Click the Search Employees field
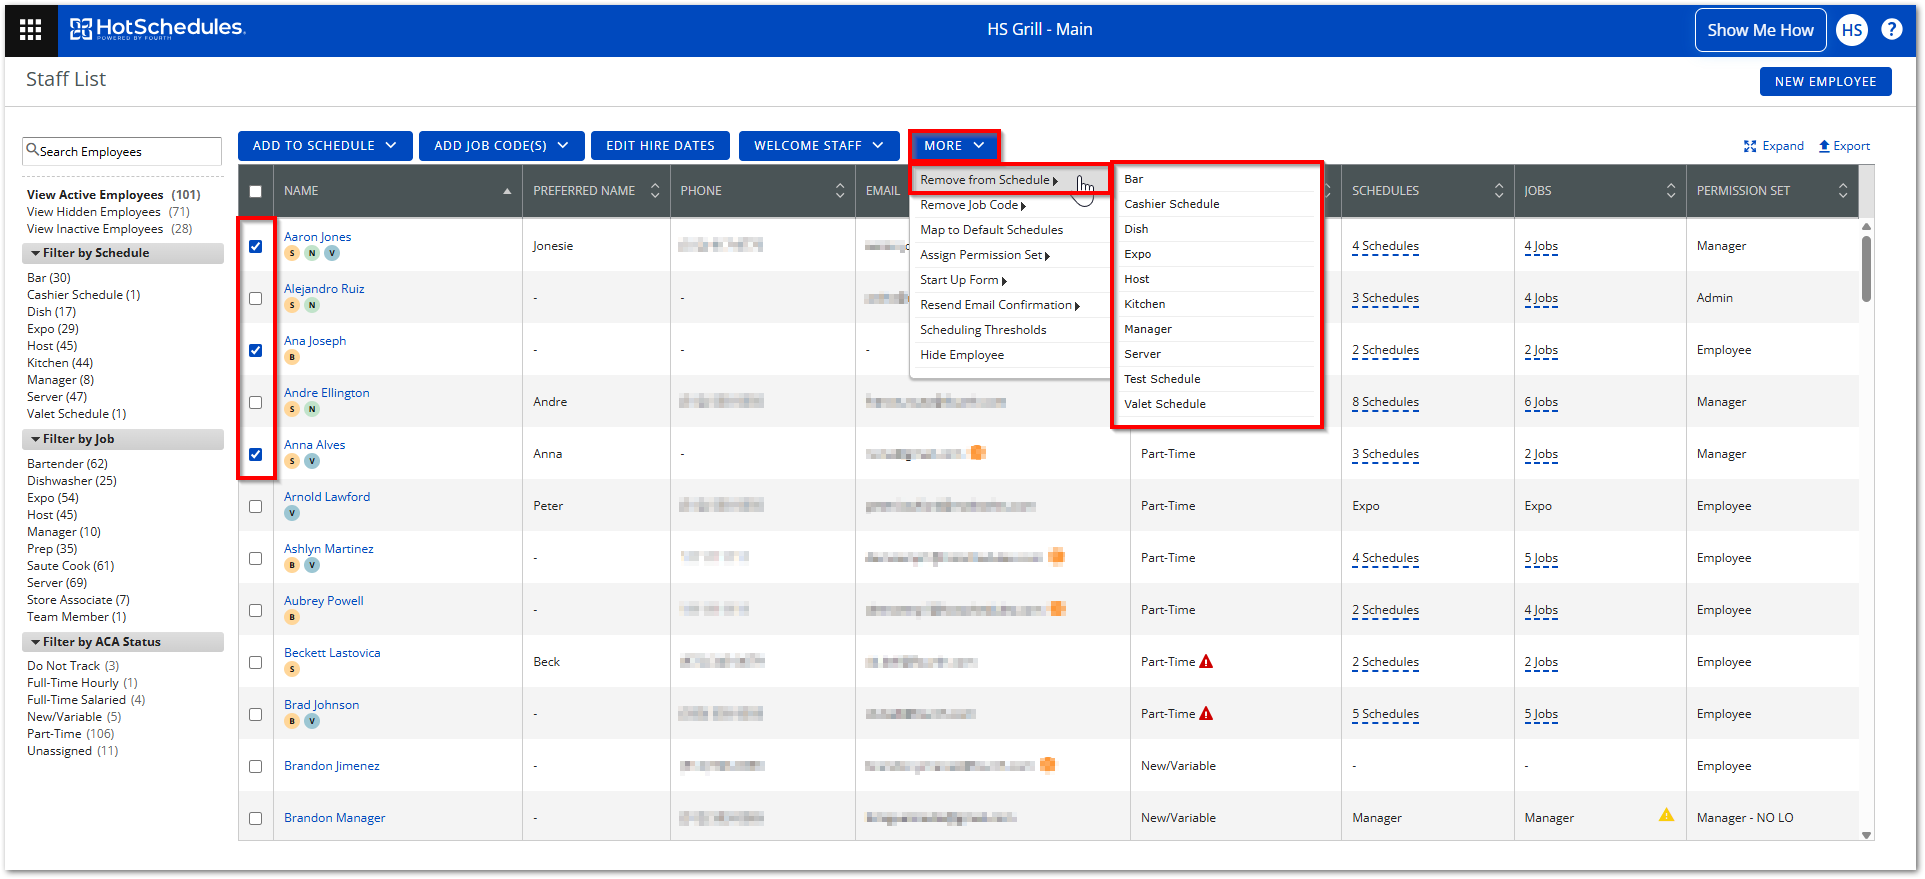The height and width of the screenshot is (879, 1925). tap(122, 152)
